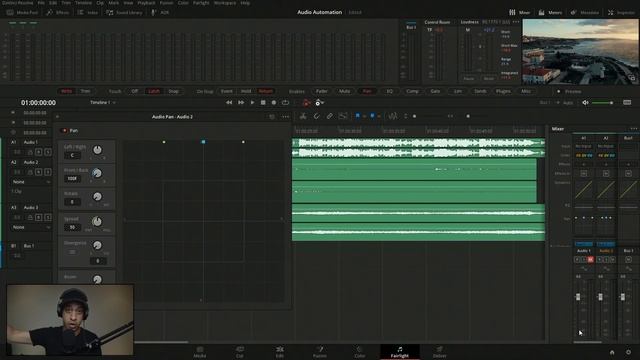The width and height of the screenshot is (640, 360).
Task: Click the fast forward transport button
Action: (241, 103)
